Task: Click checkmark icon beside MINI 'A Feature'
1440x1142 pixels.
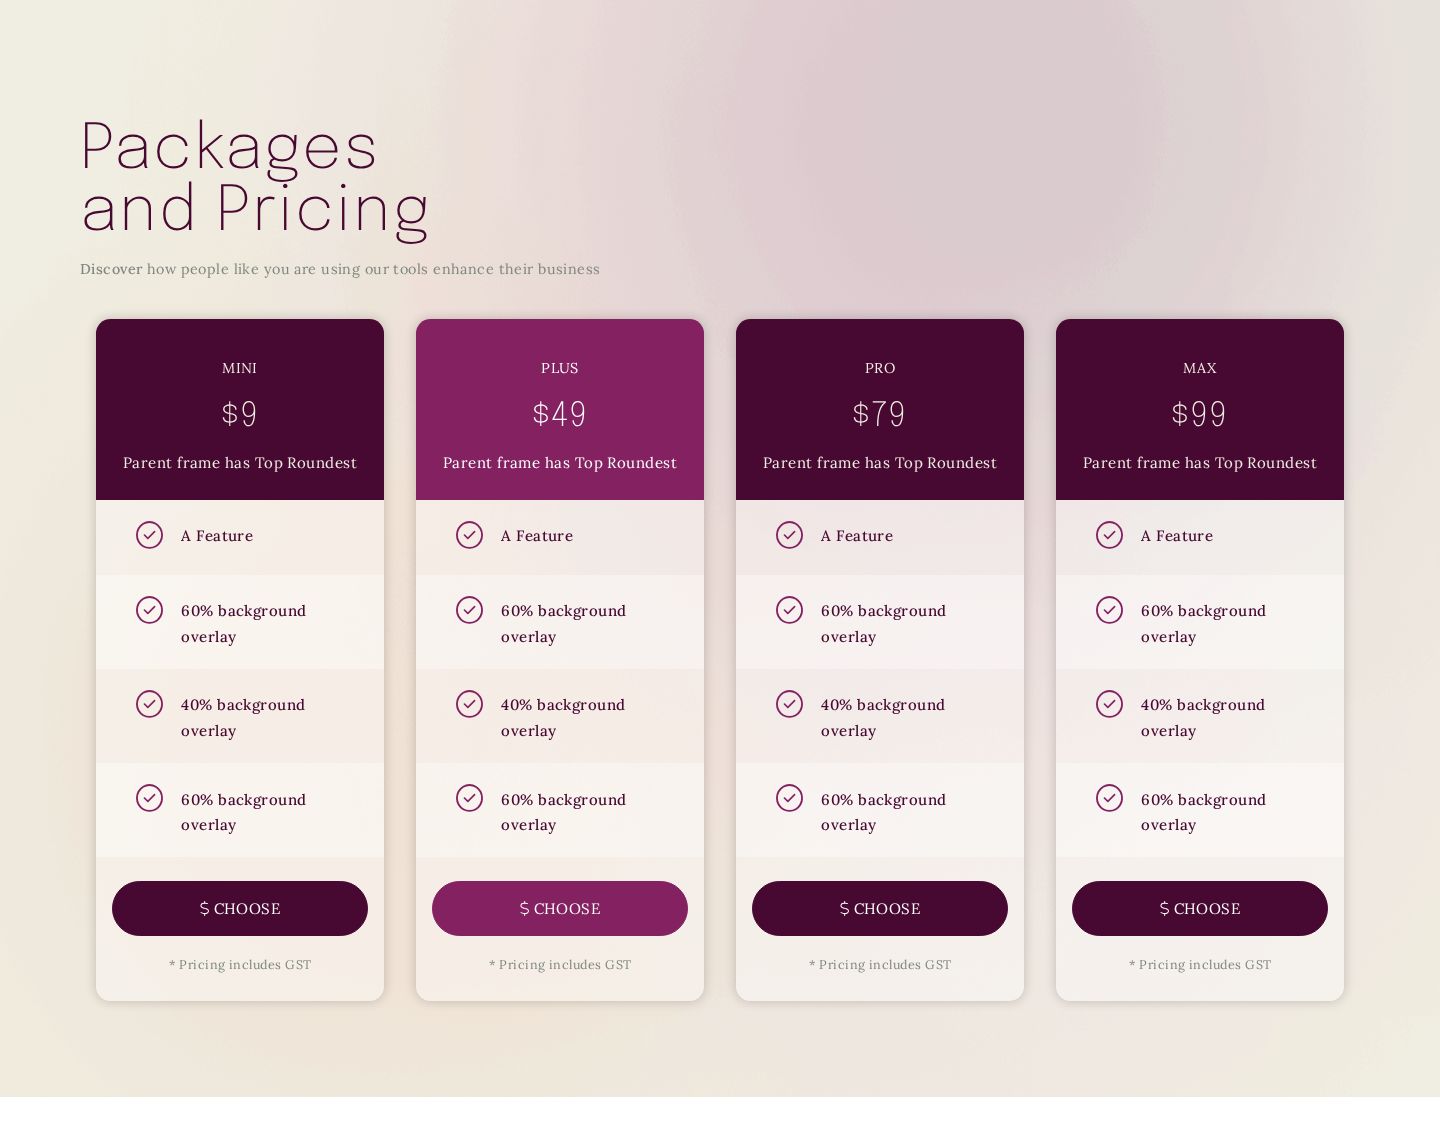Action: click(149, 535)
